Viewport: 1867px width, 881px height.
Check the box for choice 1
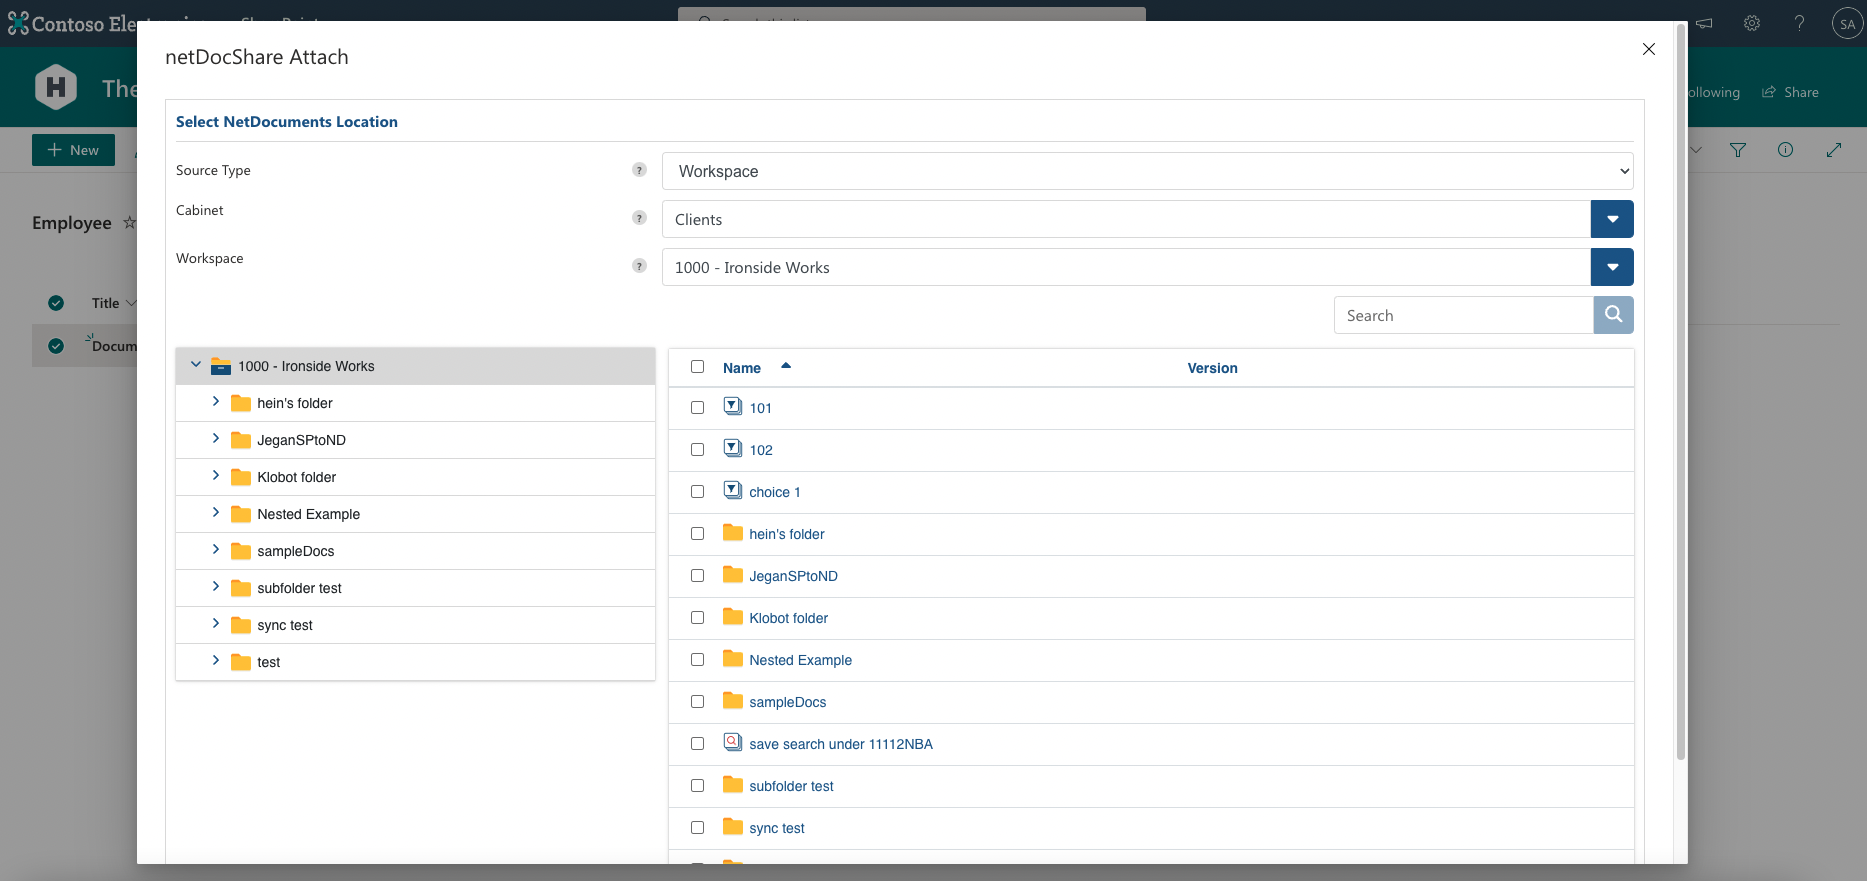697,492
